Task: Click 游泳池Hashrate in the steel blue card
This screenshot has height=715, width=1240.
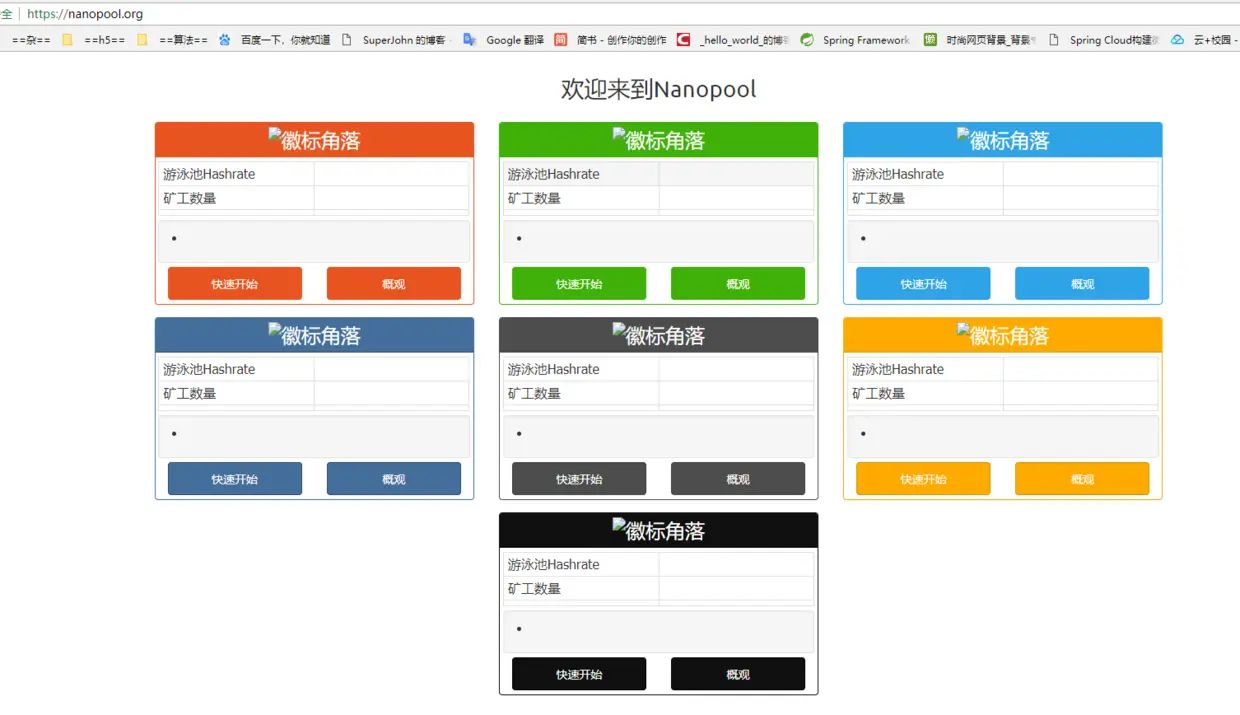Action: (209, 369)
